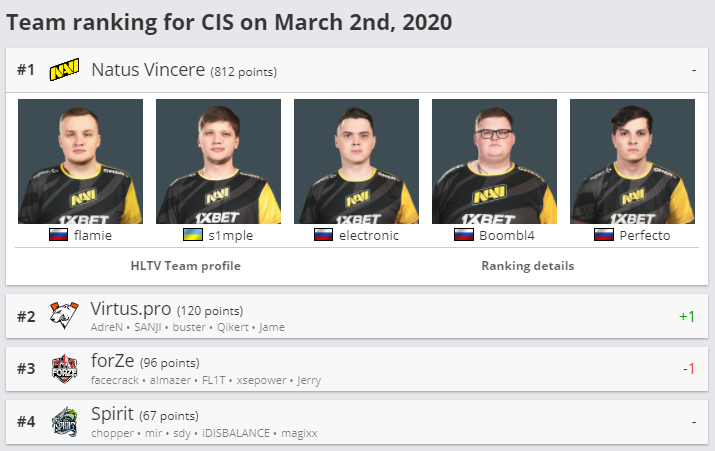Expand the Virtus.pro ranking row

tap(357, 316)
